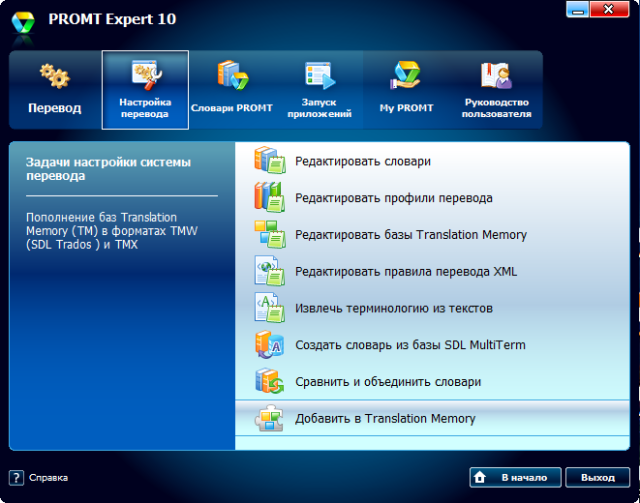Viewport: 640px width, 503px height.
Task: Click the Выход button
Action: tap(597, 477)
